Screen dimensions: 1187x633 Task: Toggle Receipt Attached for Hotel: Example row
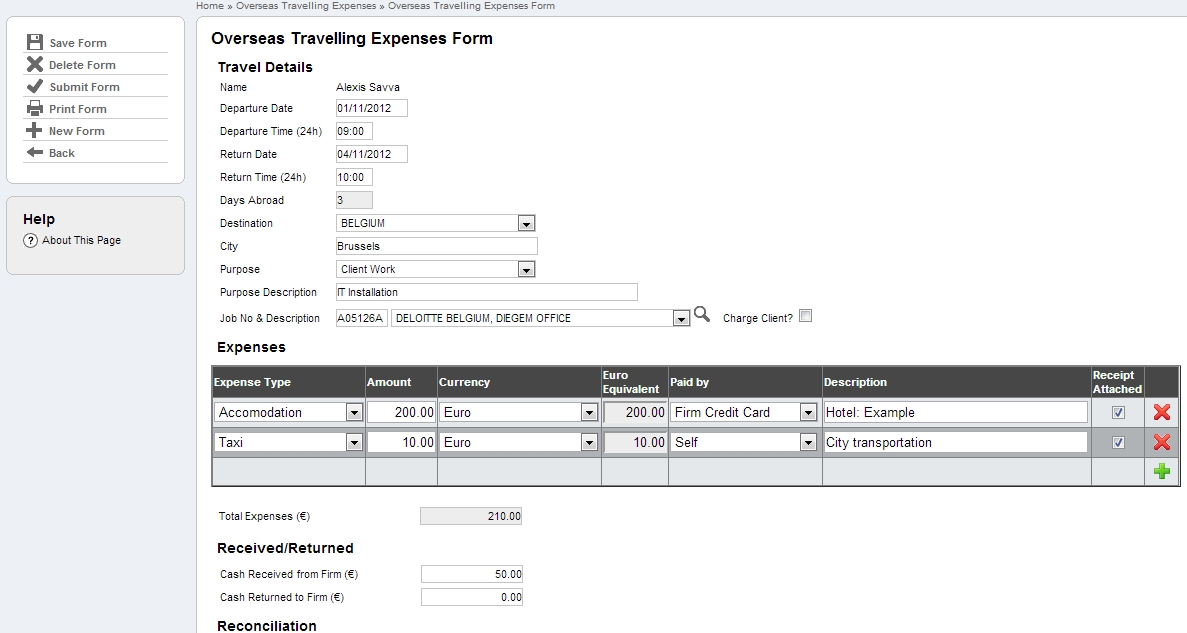pos(1118,413)
